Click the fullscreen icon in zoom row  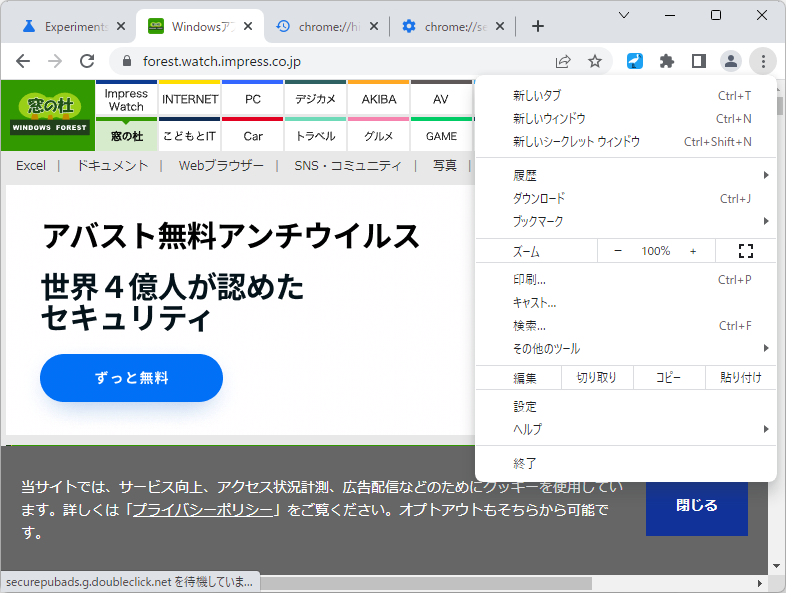coord(745,251)
